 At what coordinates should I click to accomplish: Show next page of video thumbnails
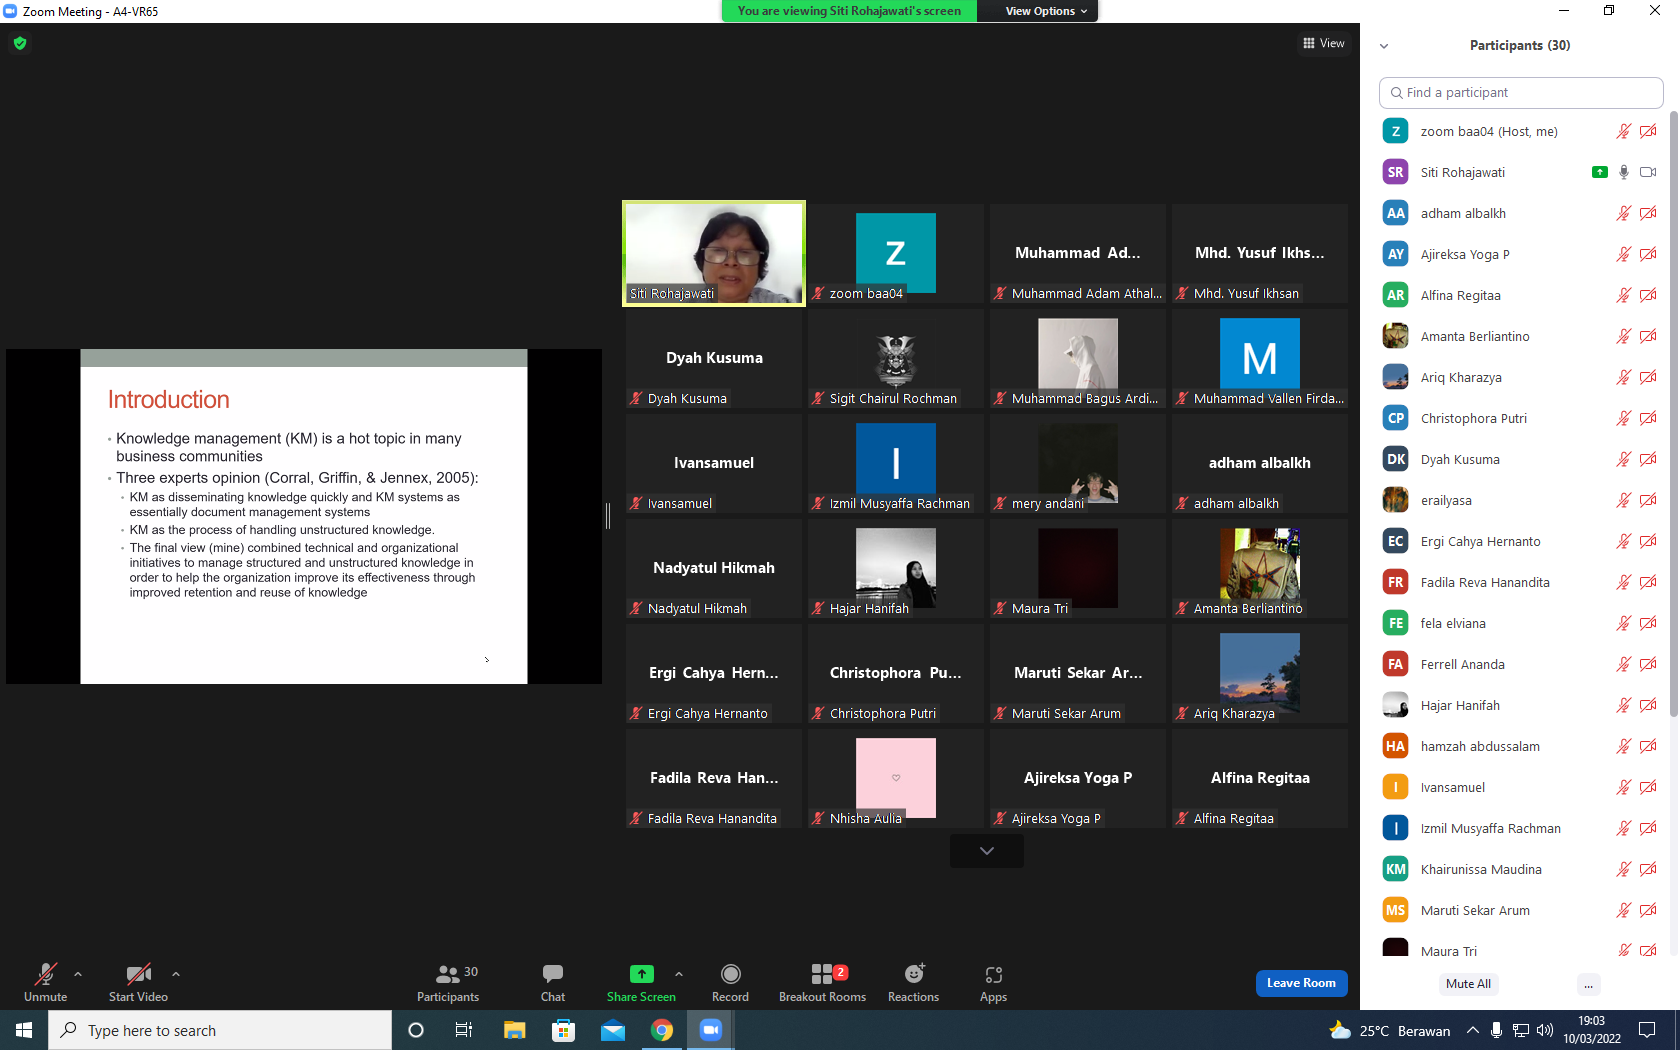[x=987, y=851]
